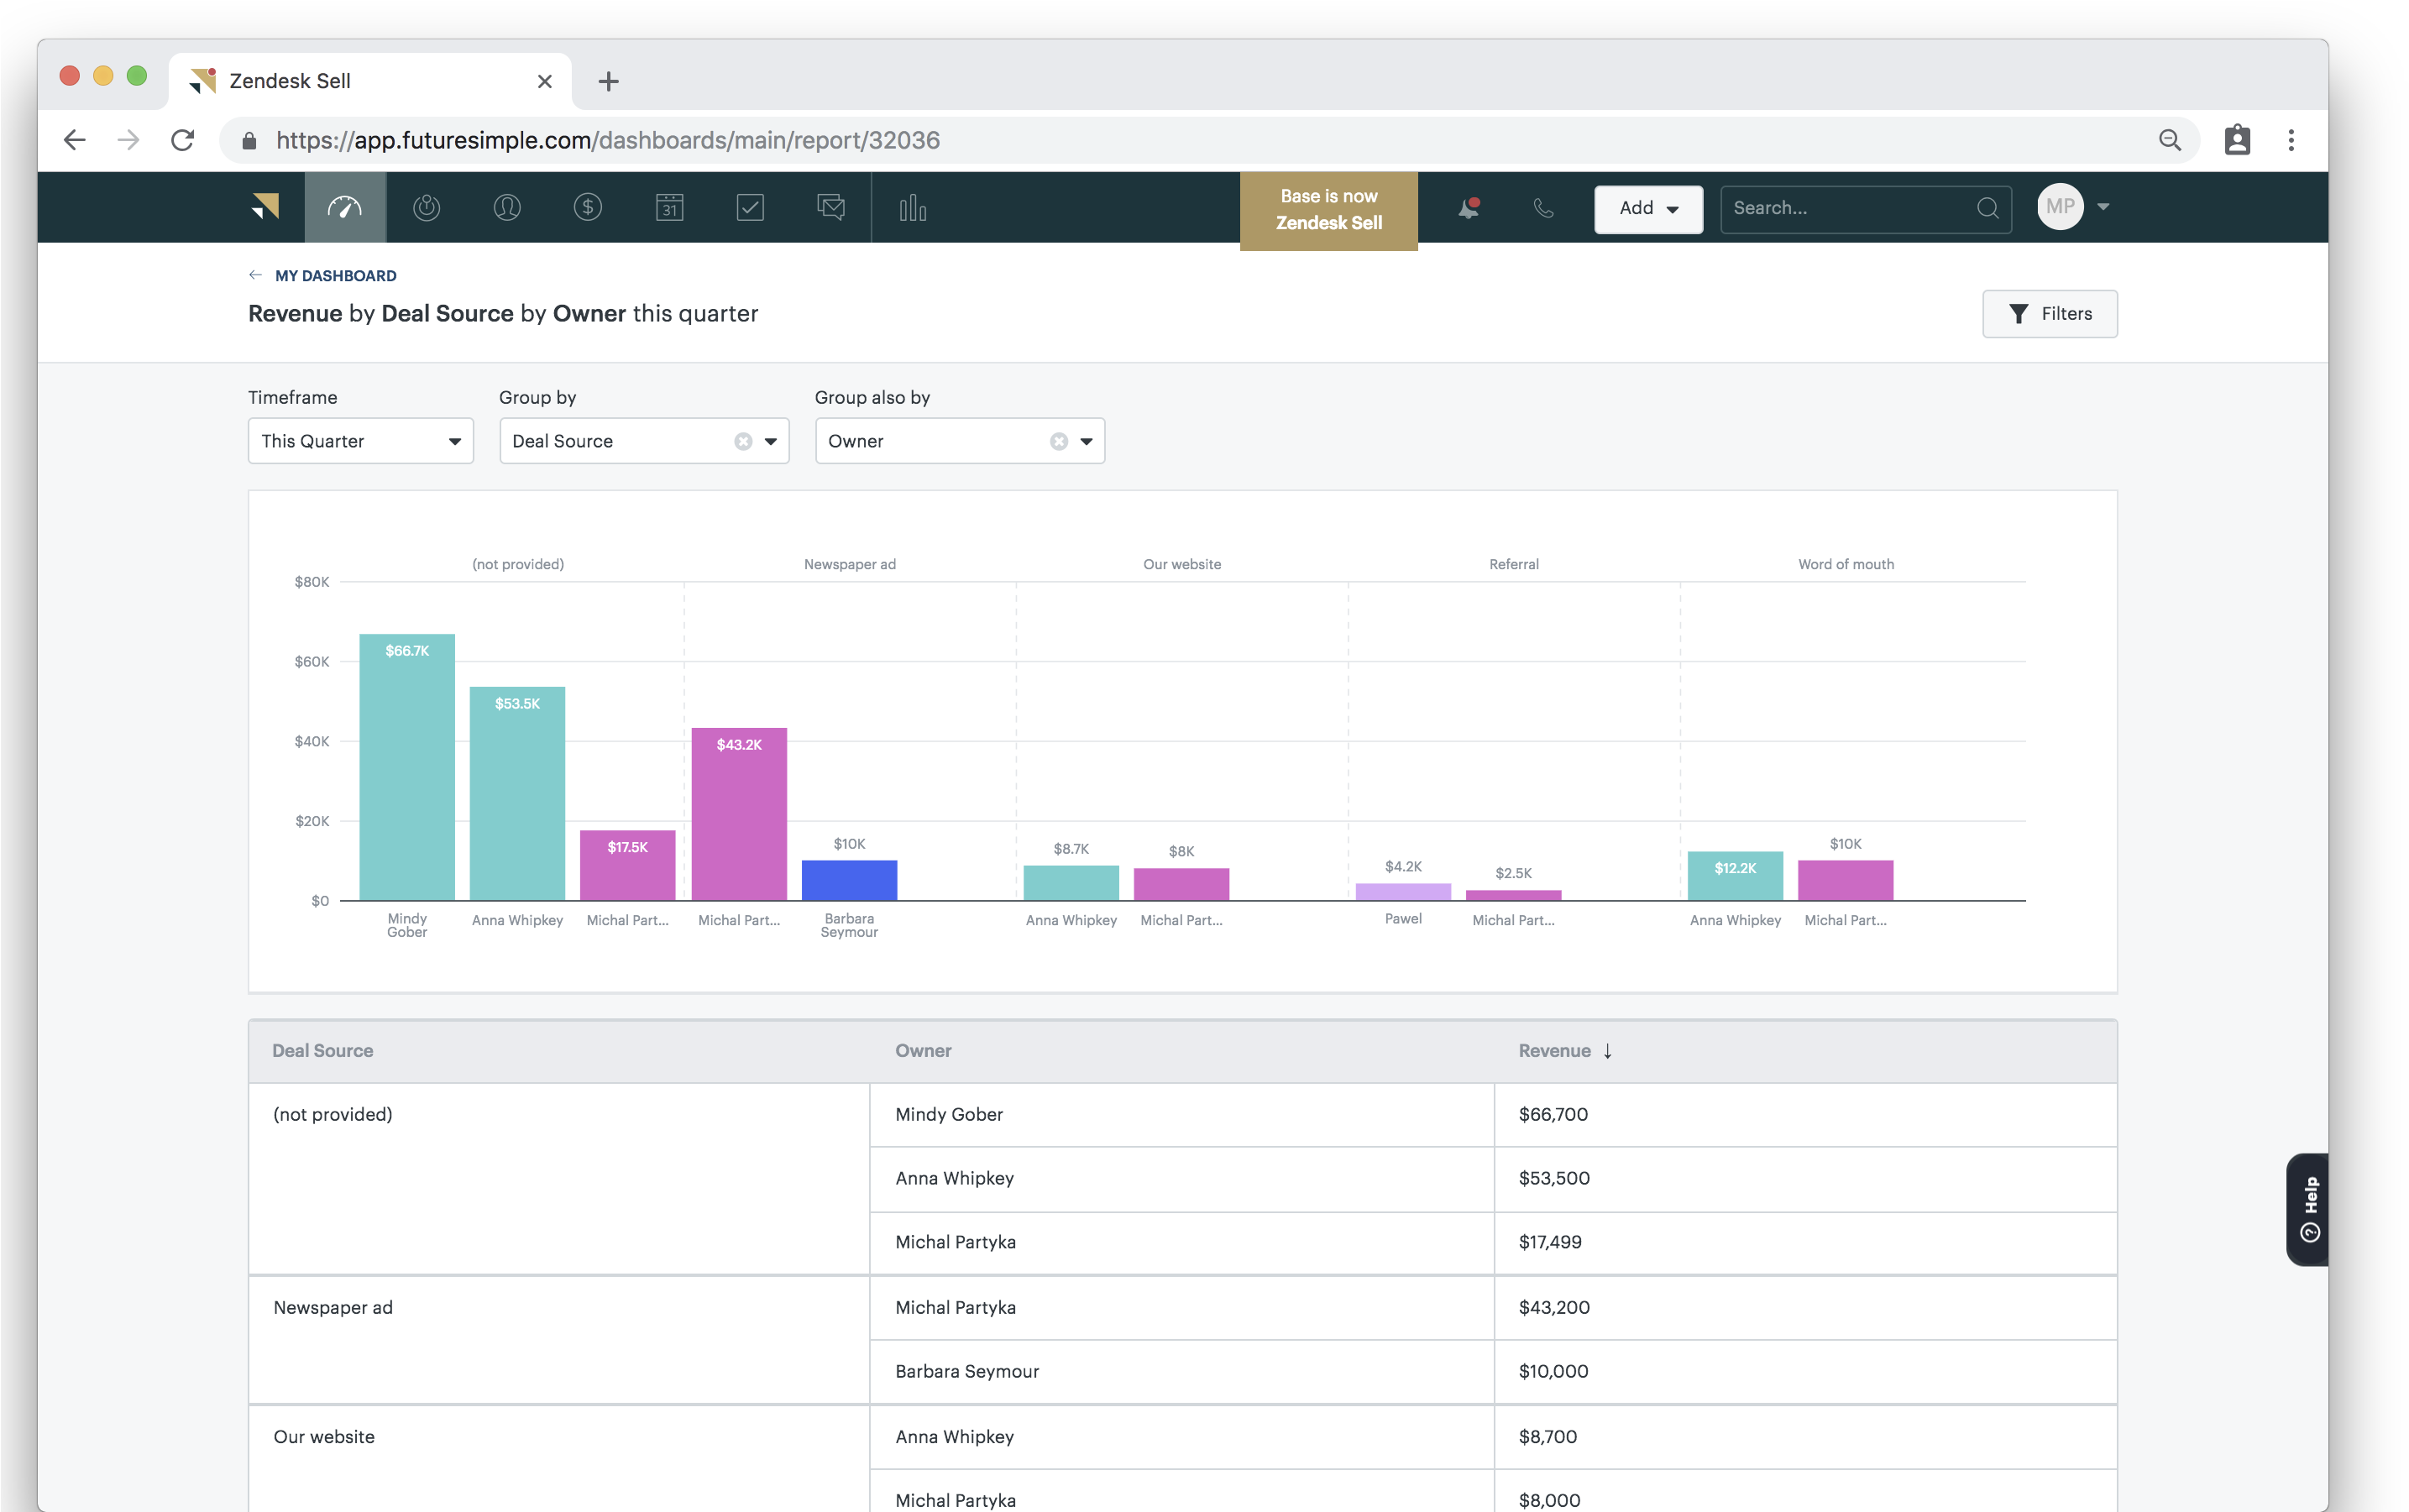
Task: Open the Tasks checkbox icon
Action: pos(750,207)
